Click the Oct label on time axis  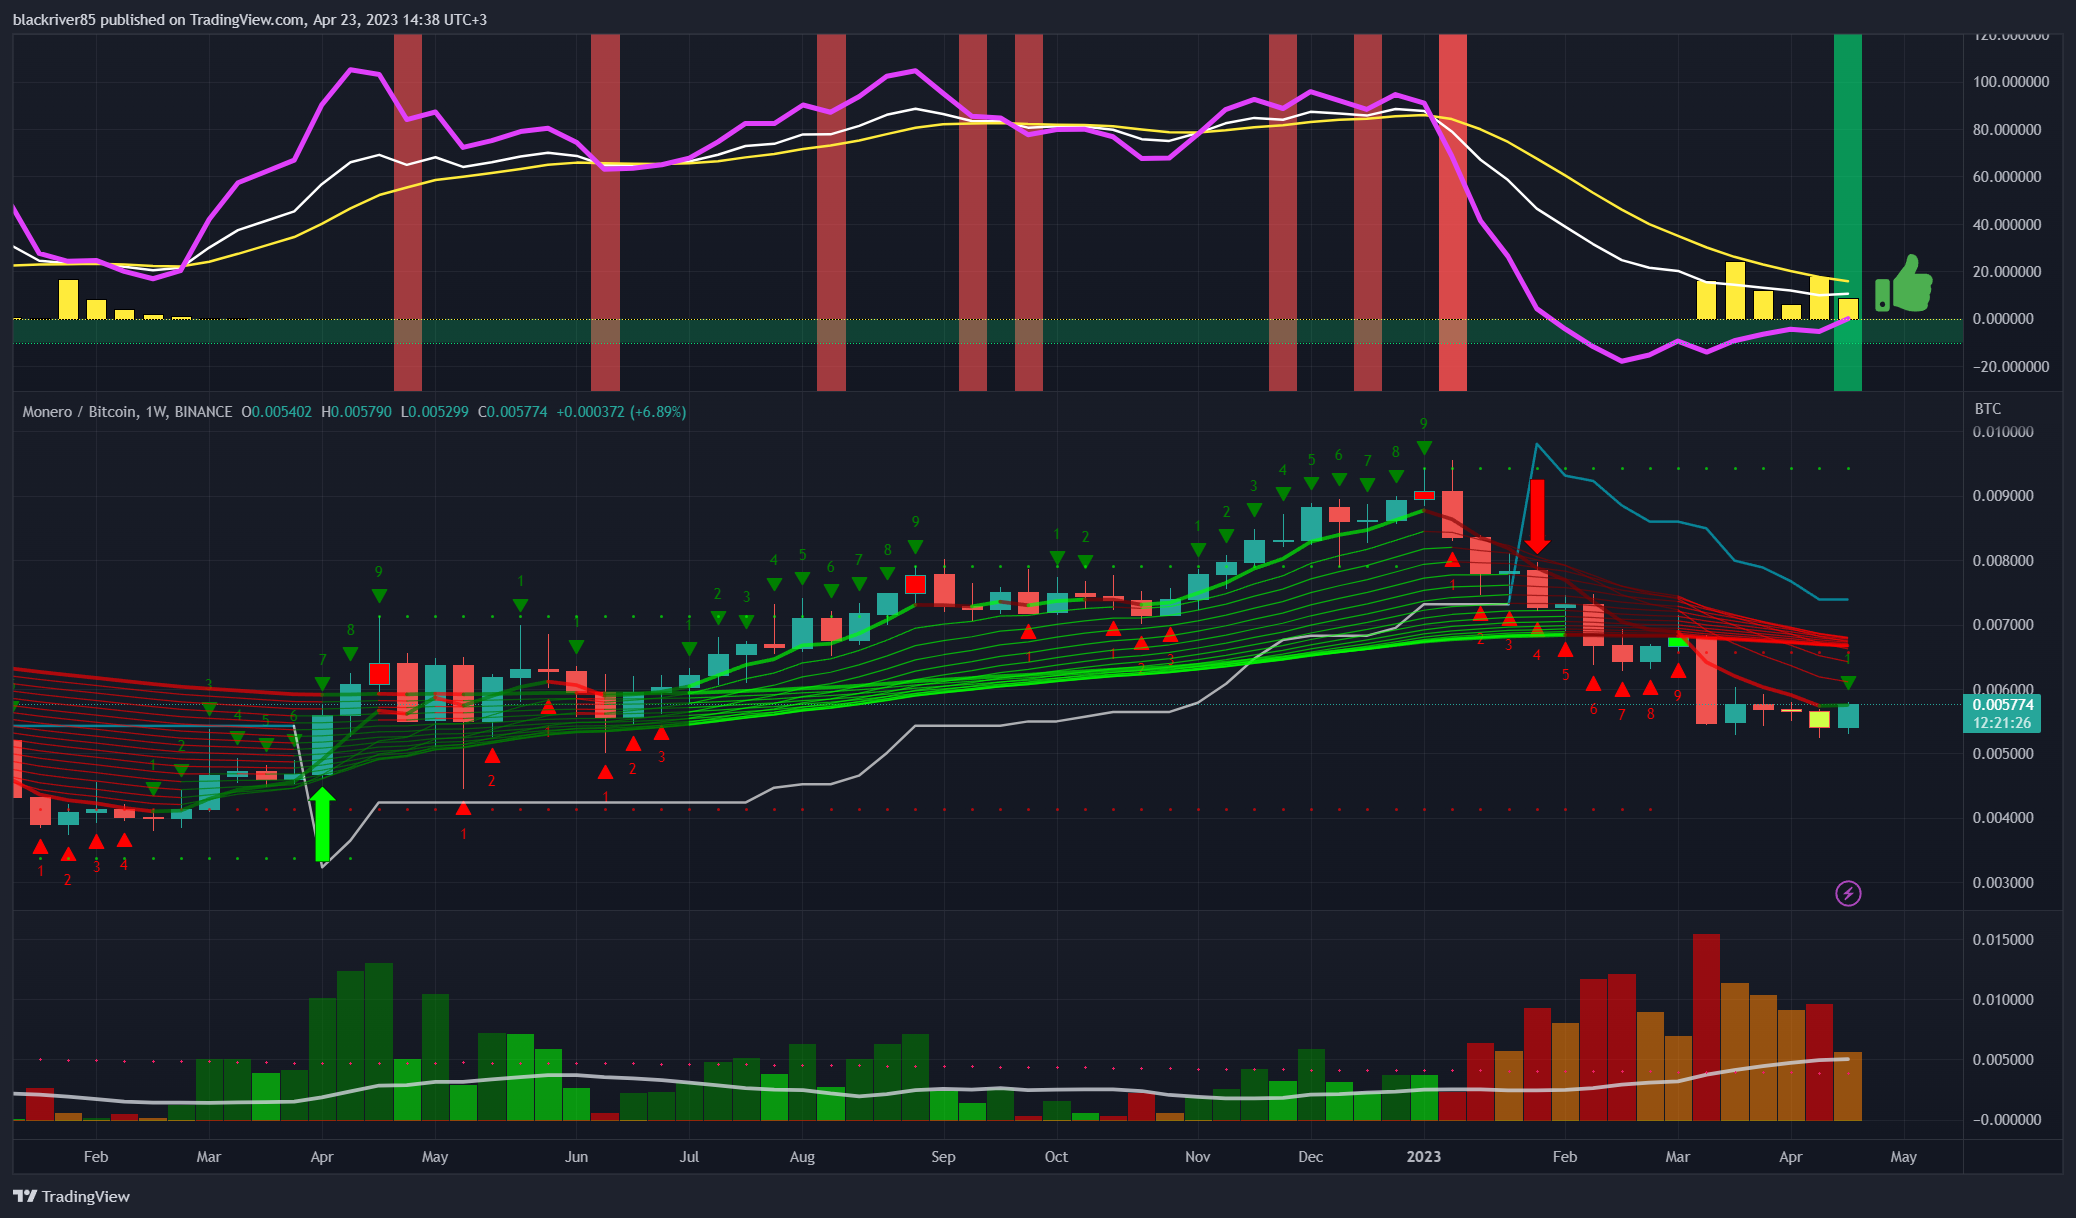click(1056, 1157)
